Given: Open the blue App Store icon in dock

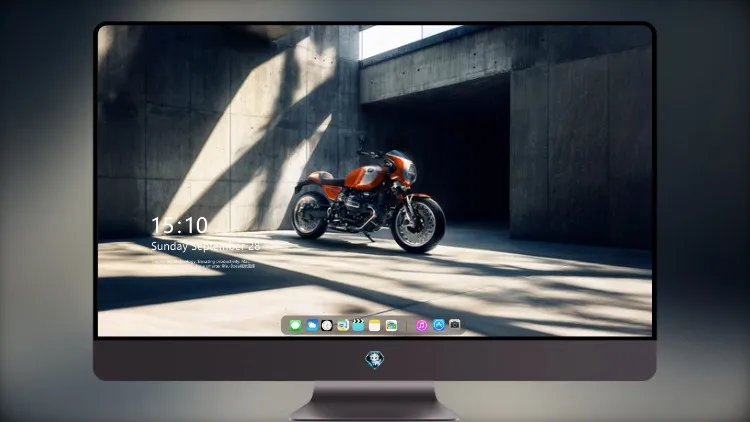Looking at the screenshot, I should 439,325.
